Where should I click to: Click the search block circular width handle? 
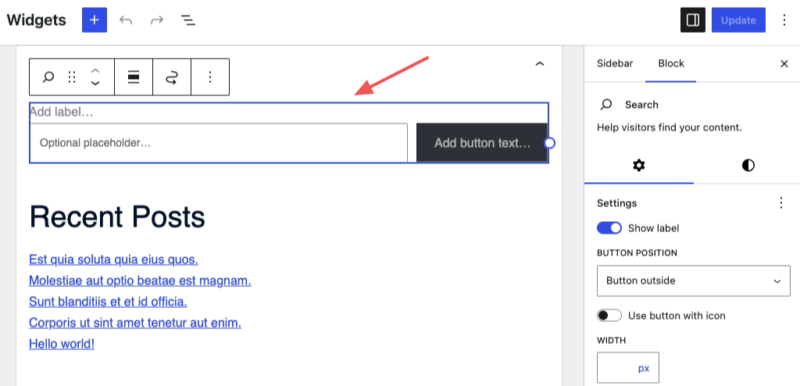click(549, 143)
